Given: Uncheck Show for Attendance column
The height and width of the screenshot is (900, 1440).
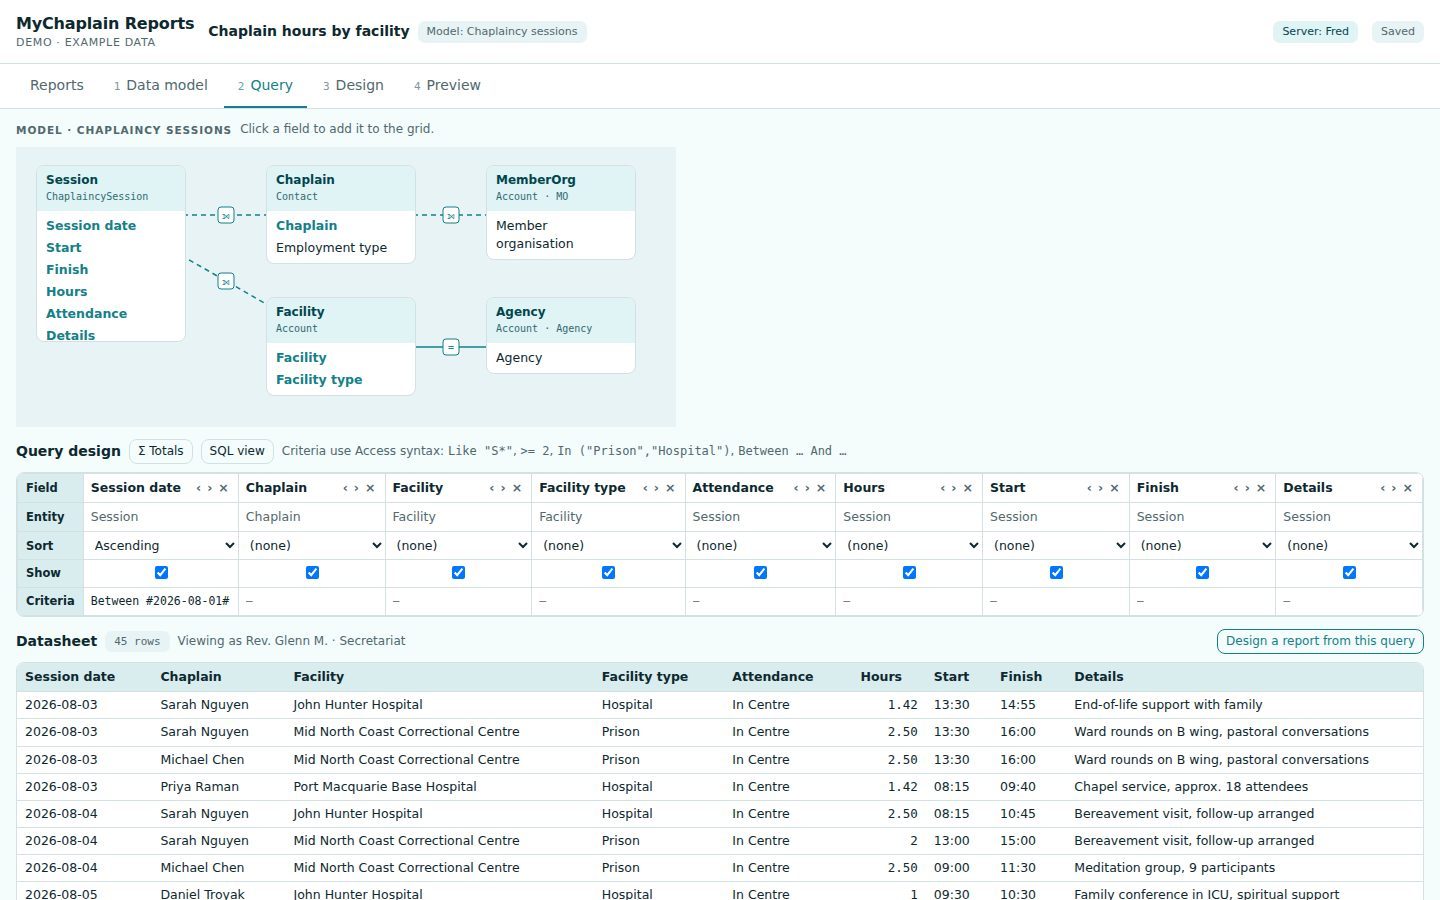Looking at the screenshot, I should (x=760, y=573).
